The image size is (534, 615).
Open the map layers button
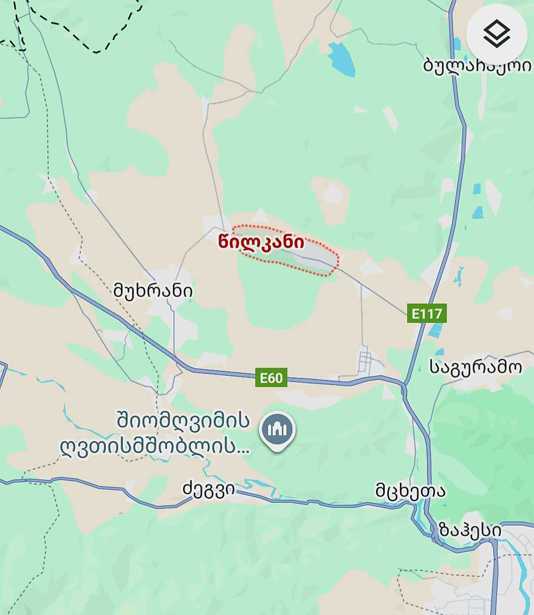pos(496,34)
